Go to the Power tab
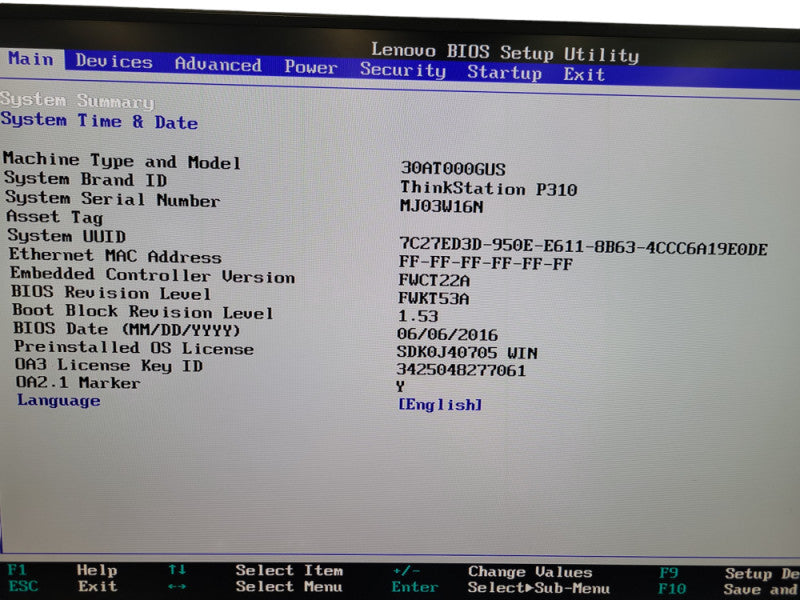 pos(311,67)
